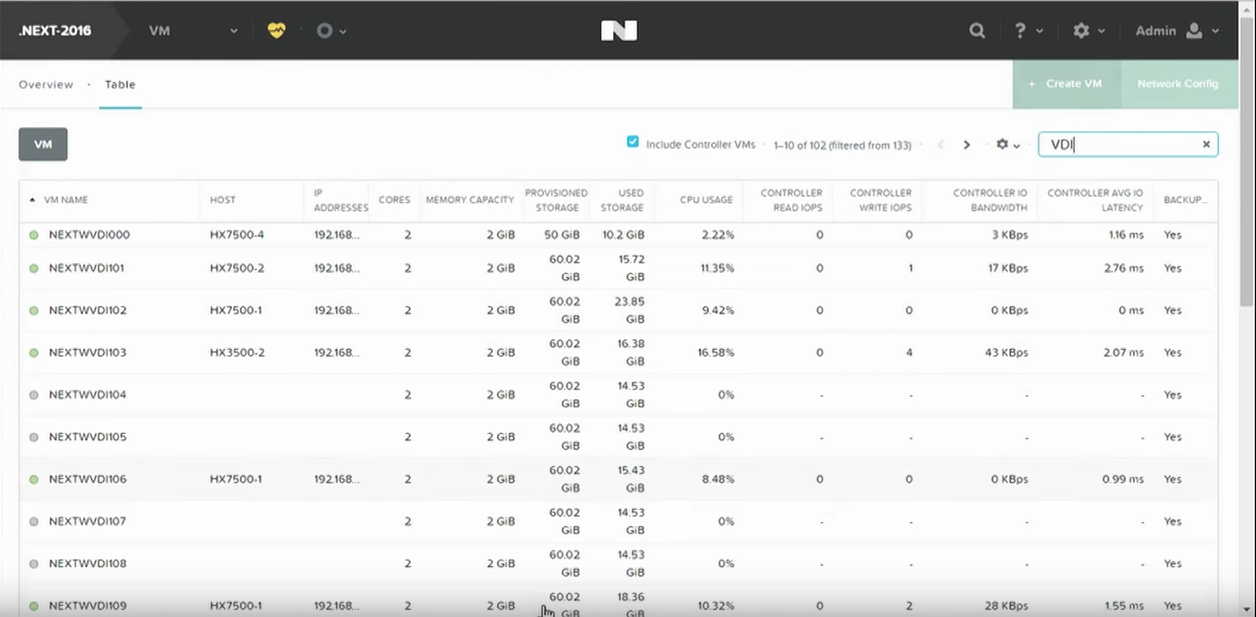This screenshot has width=1256, height=617.
Task: Select the Table tab
Action: 120,85
